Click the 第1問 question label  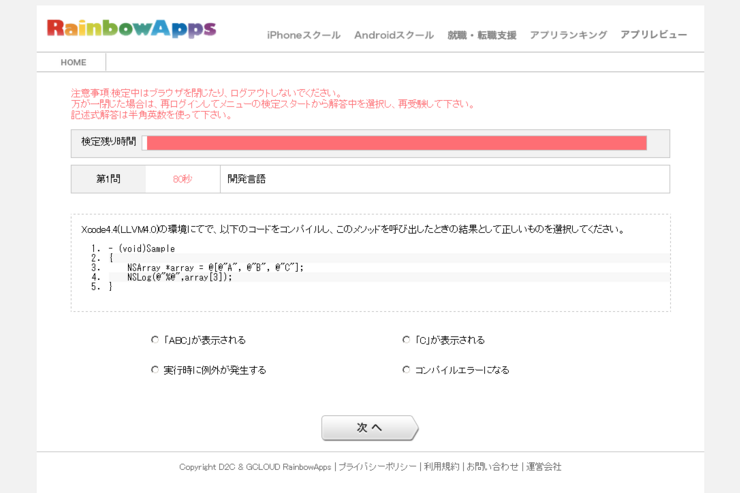tap(108, 179)
